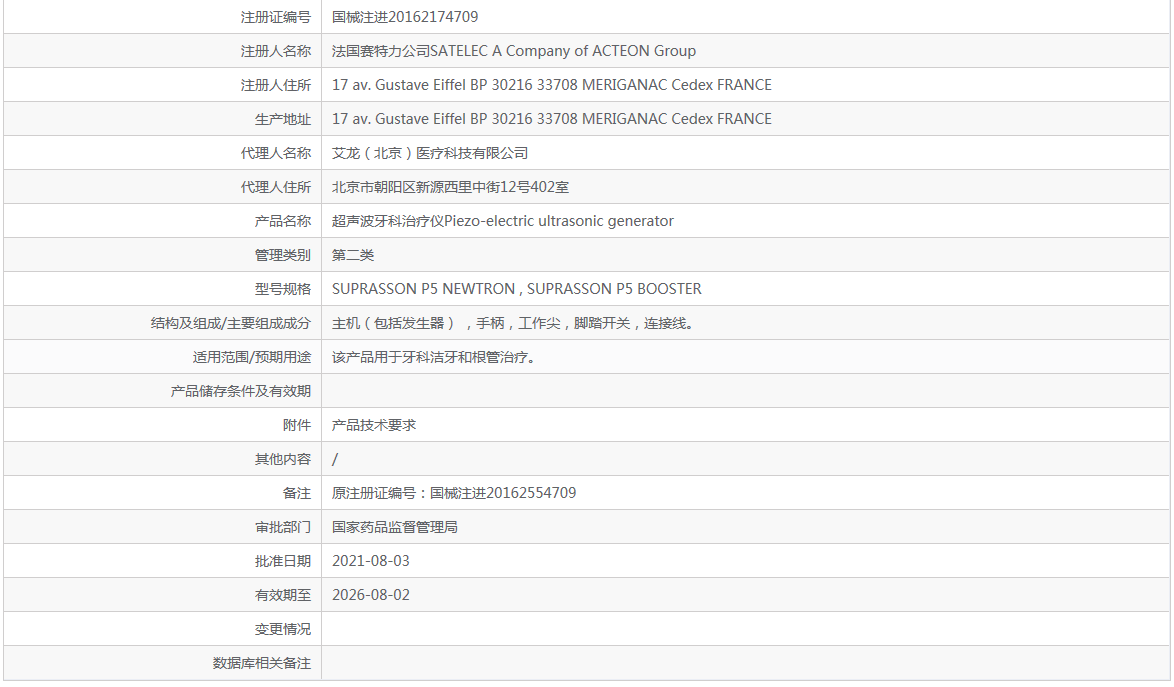Click expiry date 2026-08-02

click(x=371, y=595)
